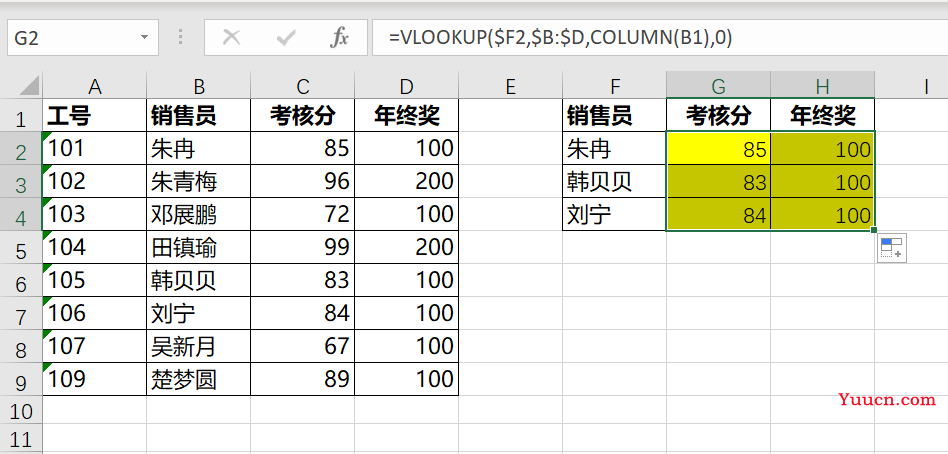Select cell with employee ID 109

click(x=94, y=378)
